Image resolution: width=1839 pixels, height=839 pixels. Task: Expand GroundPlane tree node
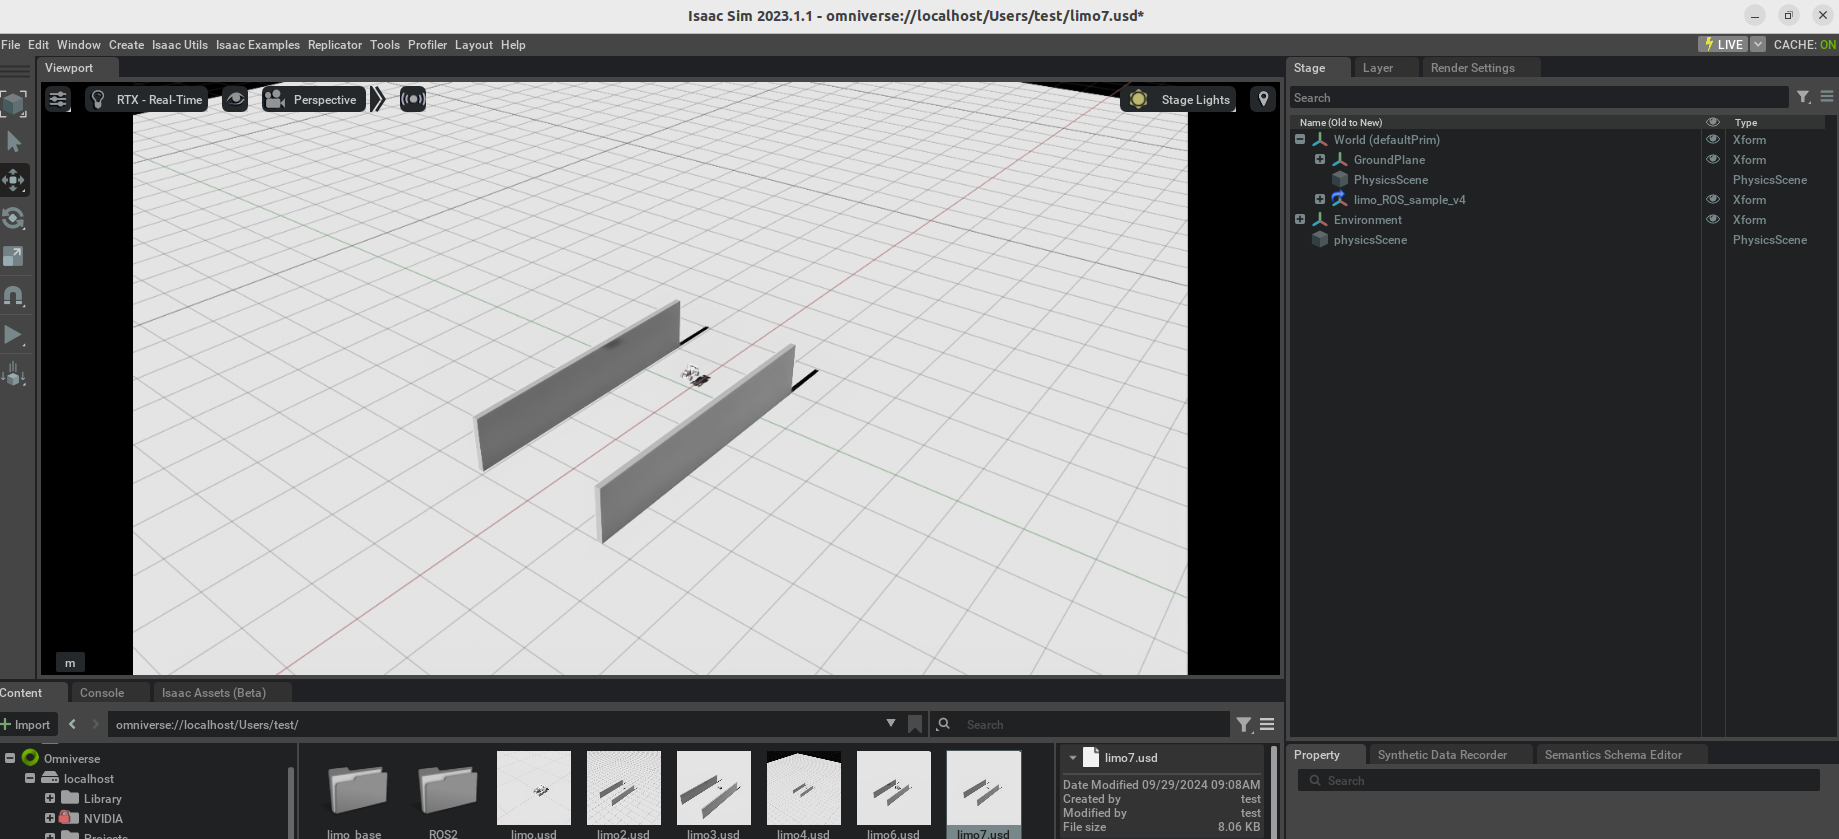(x=1320, y=160)
